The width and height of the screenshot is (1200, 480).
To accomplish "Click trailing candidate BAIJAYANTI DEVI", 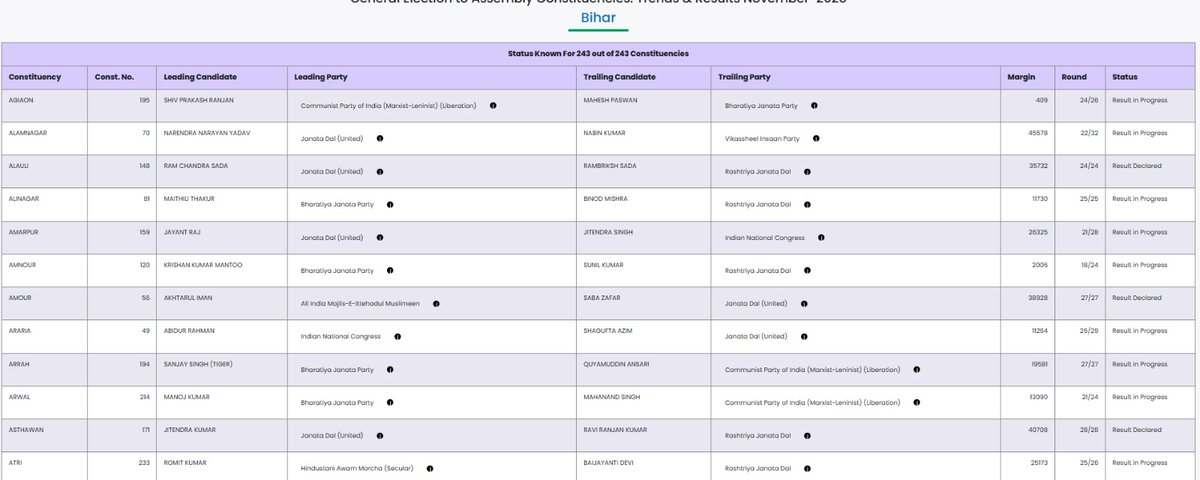I will pos(608,463).
